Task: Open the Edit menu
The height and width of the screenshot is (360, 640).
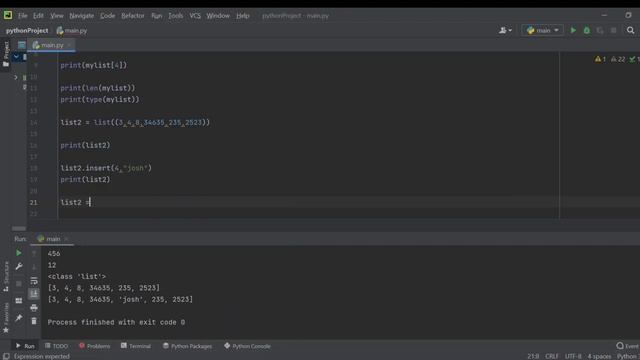Action: 38,16
